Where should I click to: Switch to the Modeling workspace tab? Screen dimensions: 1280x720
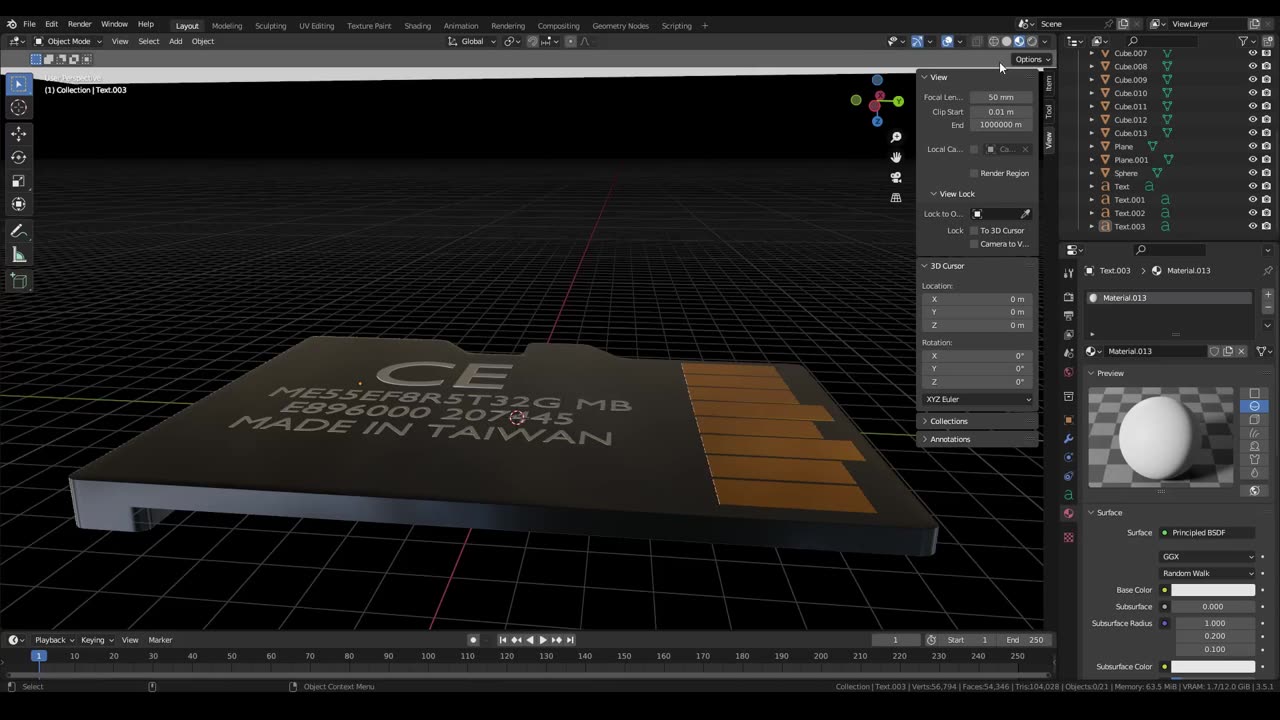[x=227, y=25]
